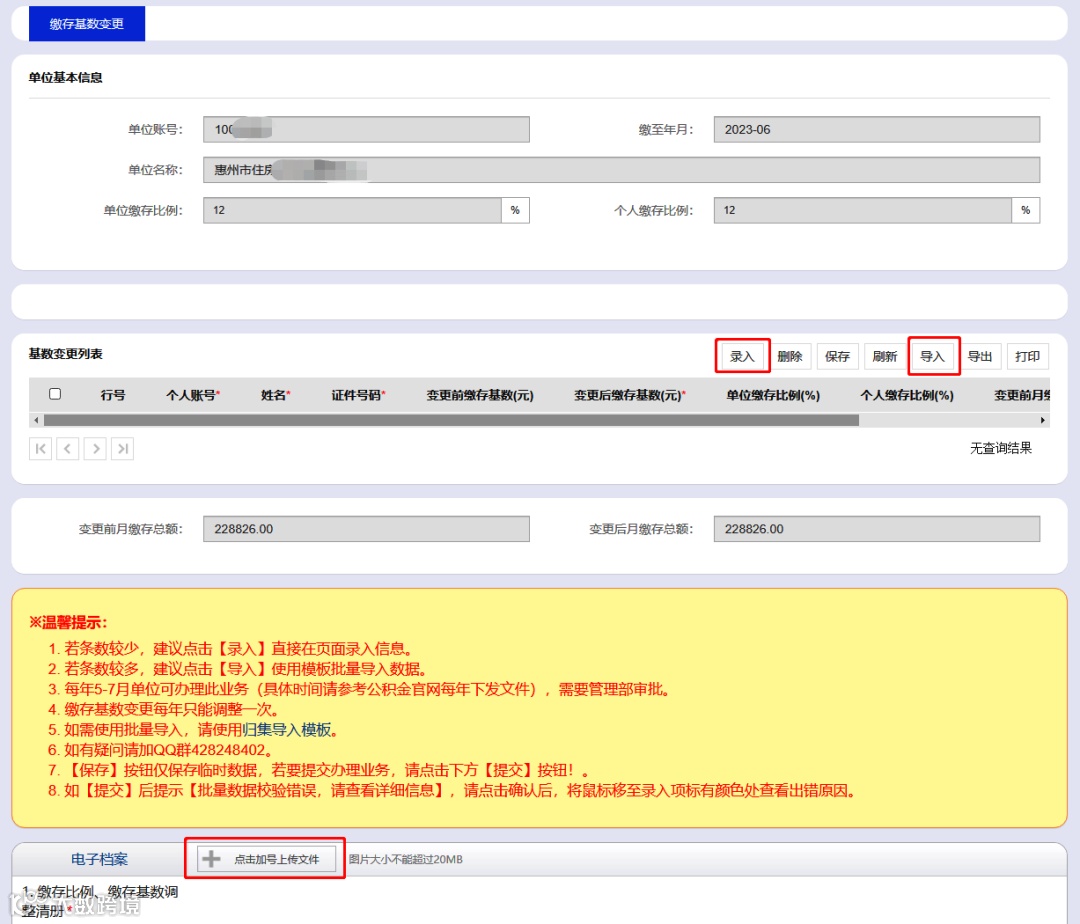1080x924 pixels.
Task: Click the 保存 button
Action: click(x=838, y=357)
